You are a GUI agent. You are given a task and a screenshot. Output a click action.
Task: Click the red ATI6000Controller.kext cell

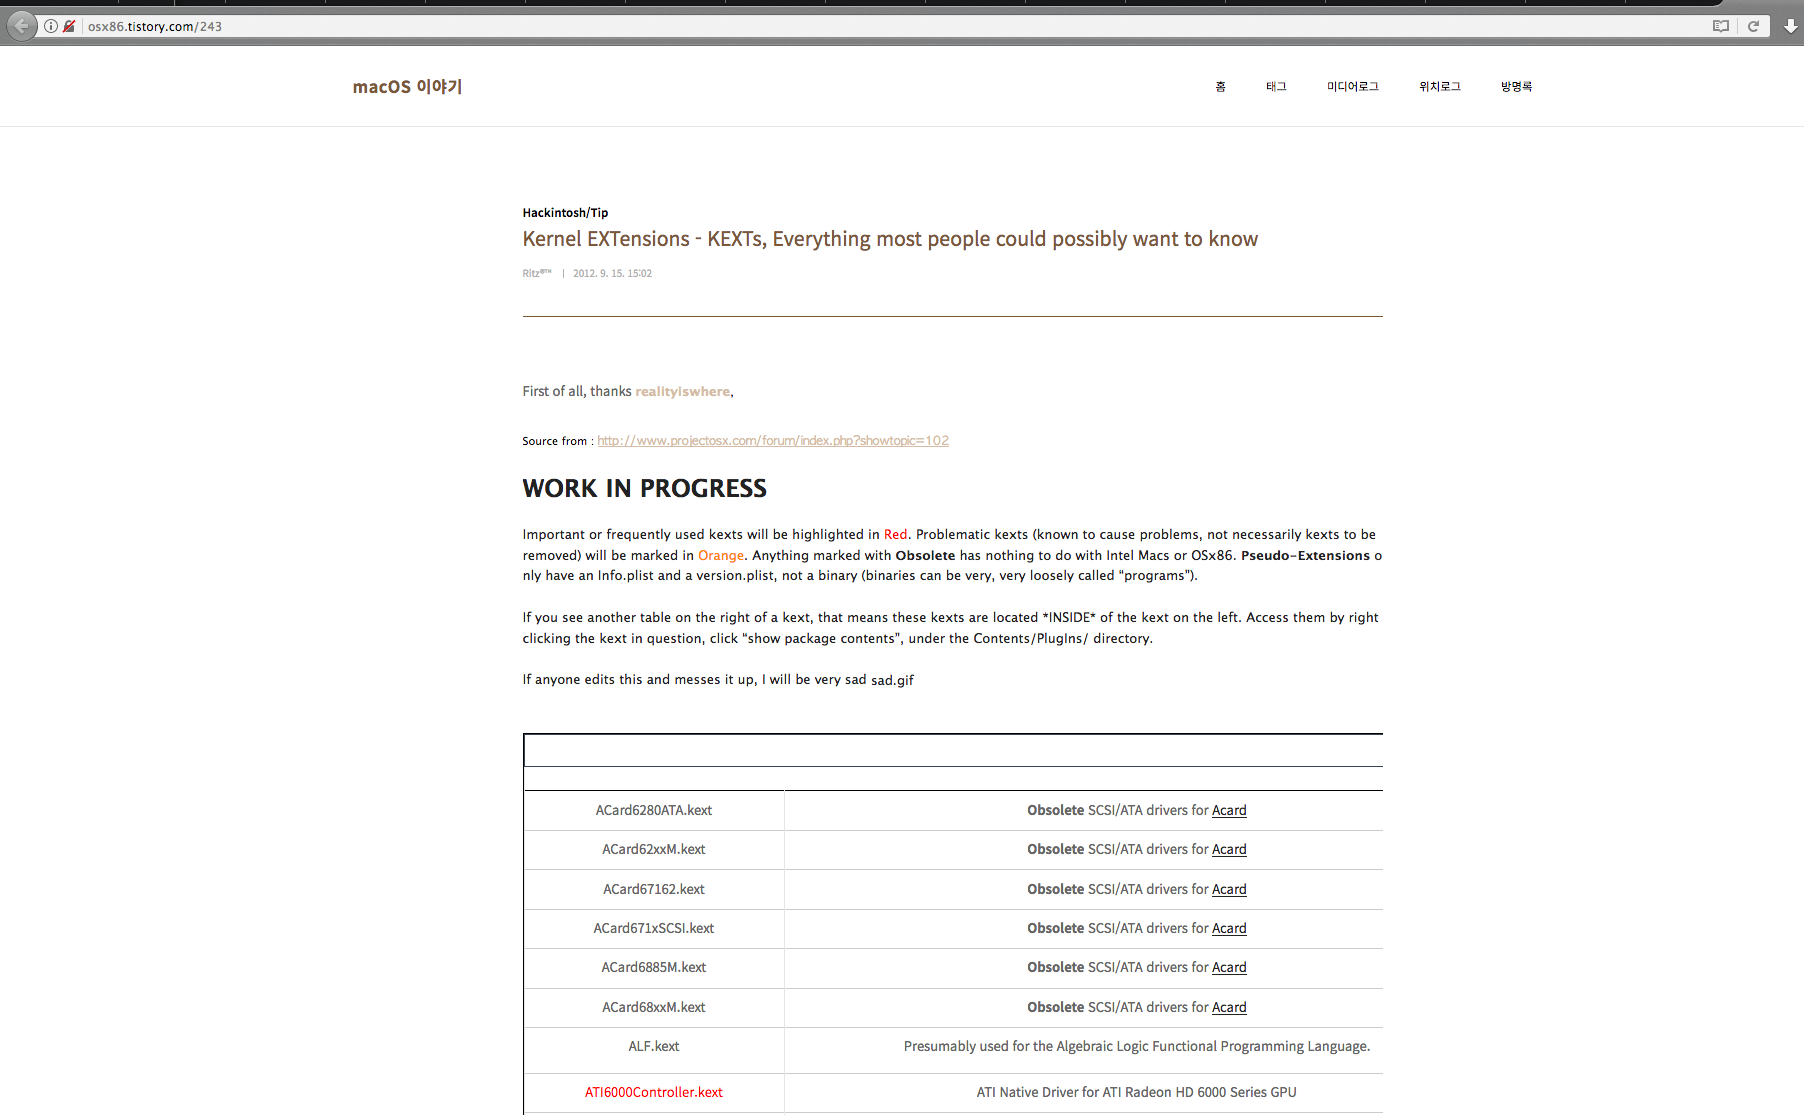[x=654, y=1092]
